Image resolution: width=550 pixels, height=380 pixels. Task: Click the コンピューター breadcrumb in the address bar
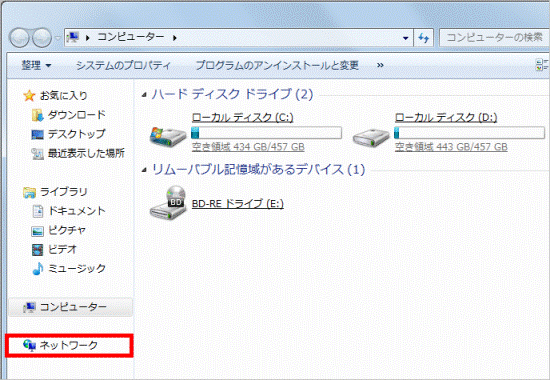(x=130, y=37)
